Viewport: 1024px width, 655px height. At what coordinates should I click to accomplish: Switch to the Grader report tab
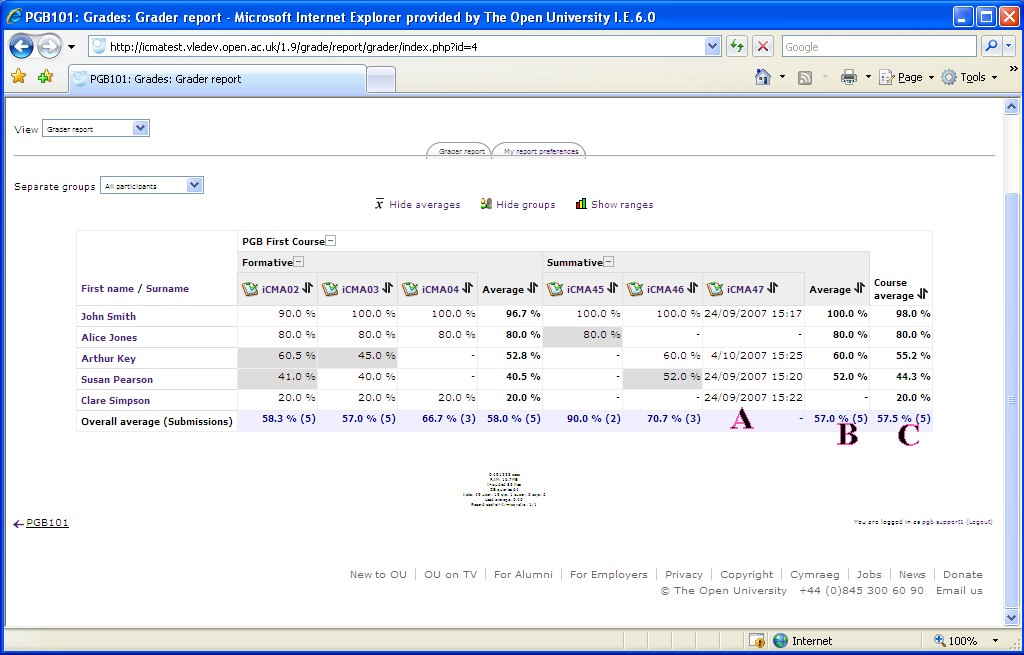[461, 151]
